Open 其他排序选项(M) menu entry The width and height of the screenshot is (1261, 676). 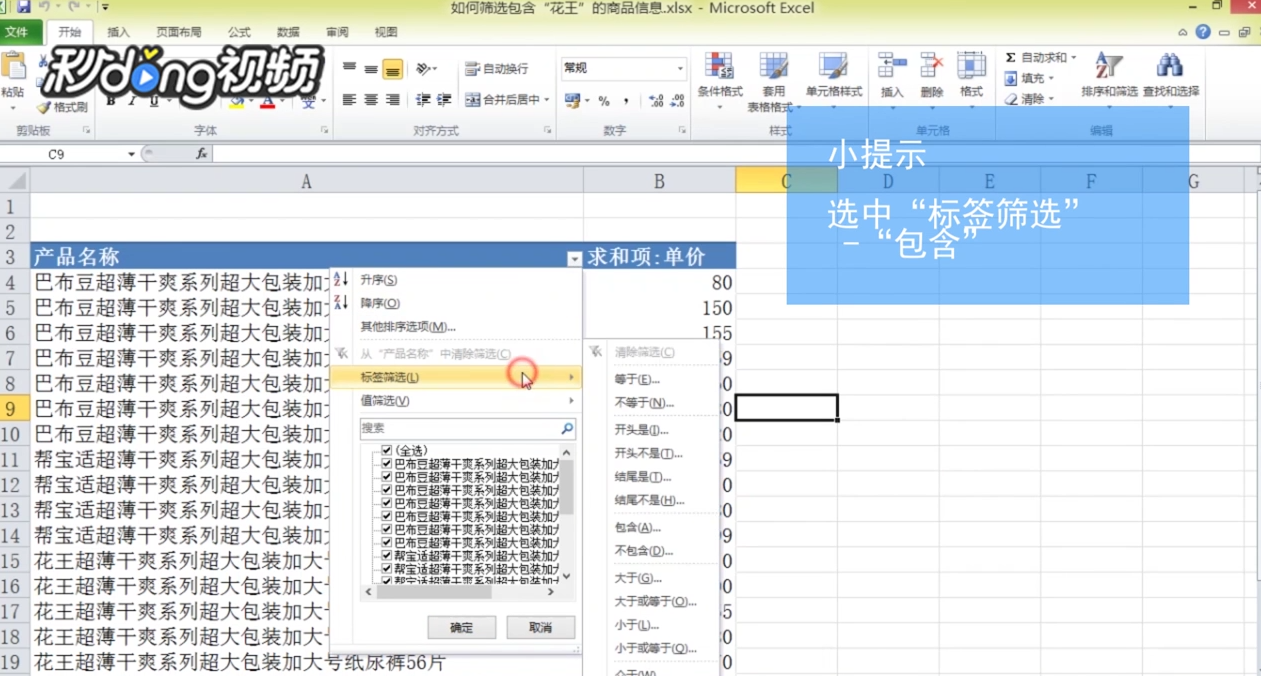tap(456, 326)
